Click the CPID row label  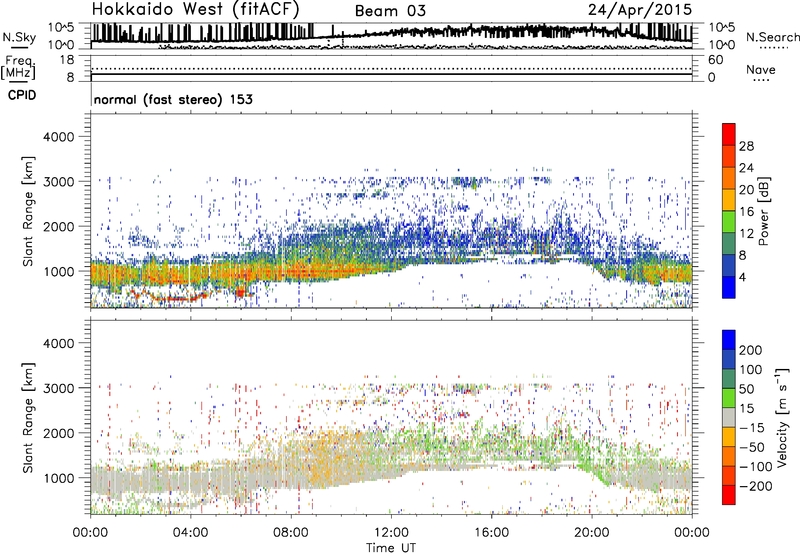[x=22, y=95]
